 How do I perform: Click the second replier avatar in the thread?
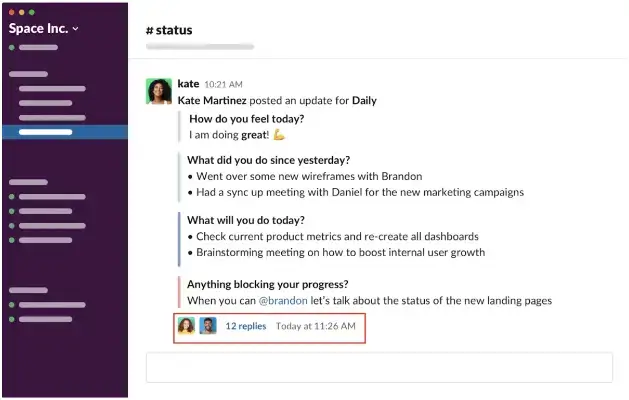pos(208,325)
